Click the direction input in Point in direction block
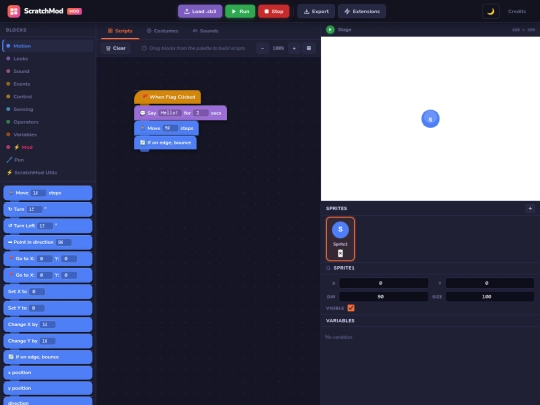The width and height of the screenshot is (540, 405). (63, 242)
